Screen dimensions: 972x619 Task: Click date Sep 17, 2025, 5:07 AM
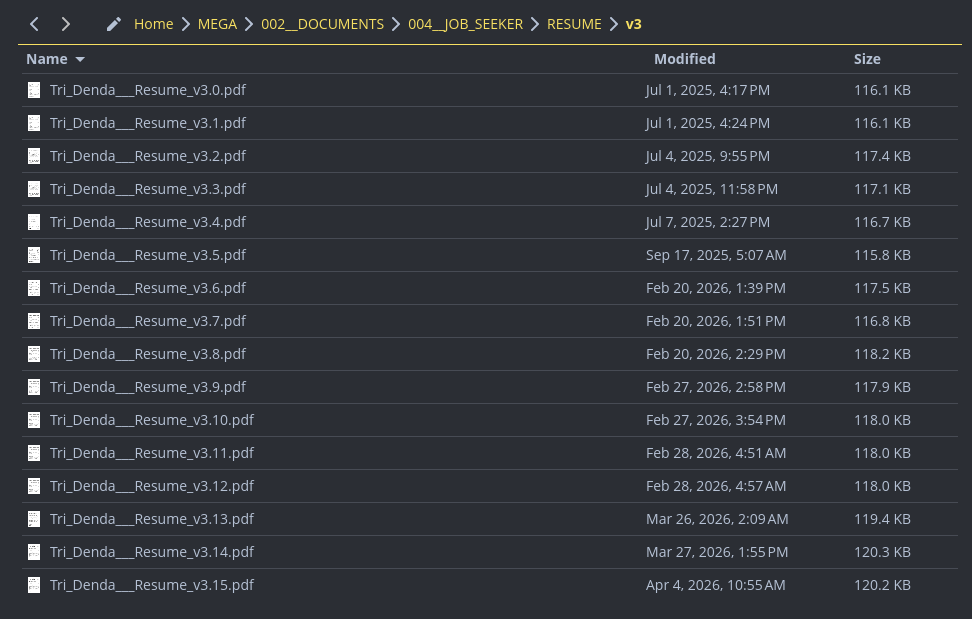point(716,255)
